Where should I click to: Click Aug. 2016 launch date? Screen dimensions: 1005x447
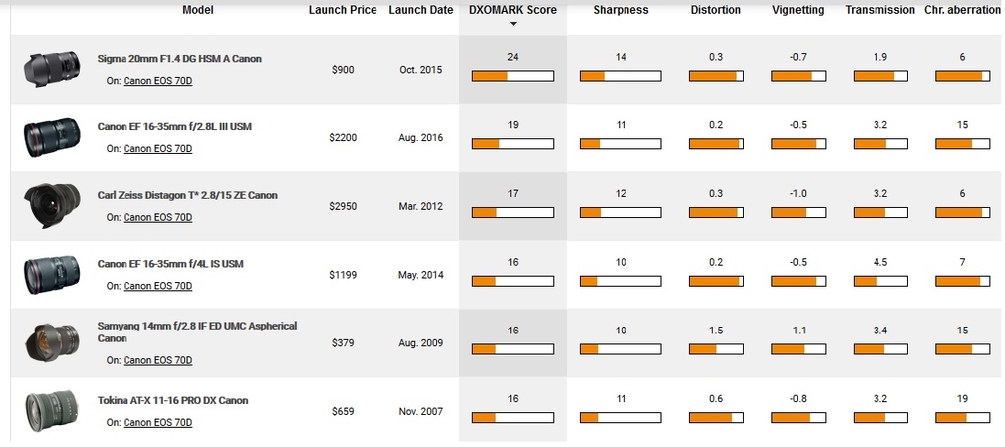[420, 138]
